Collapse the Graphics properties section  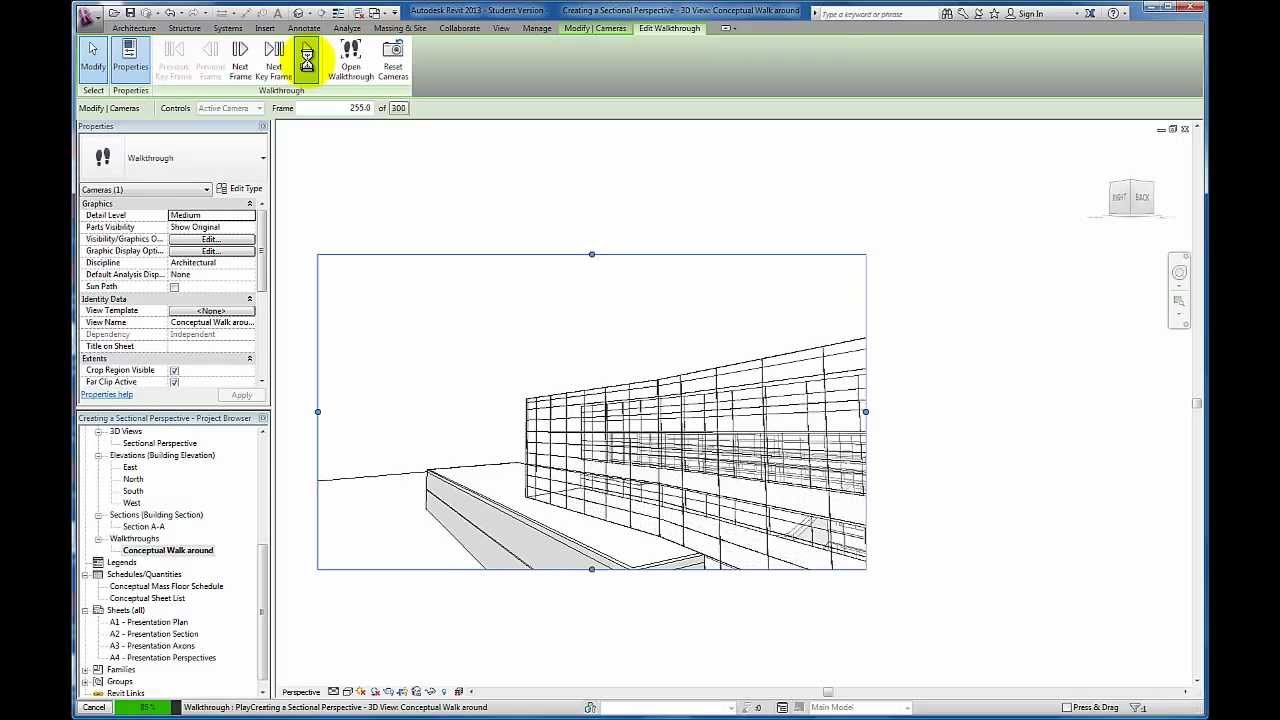point(250,204)
